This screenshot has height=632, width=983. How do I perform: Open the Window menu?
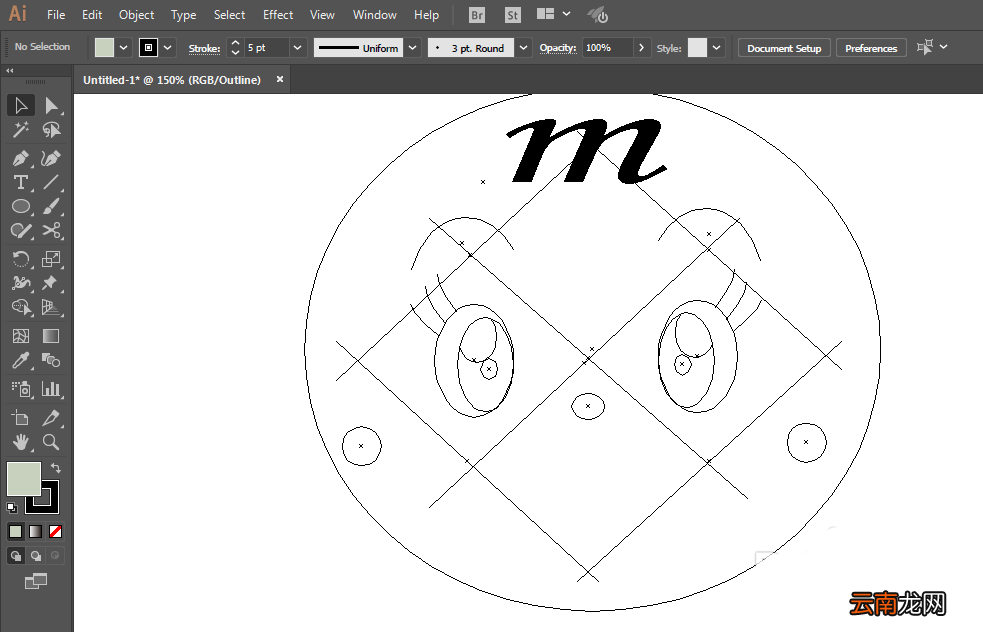pyautogui.click(x=374, y=14)
